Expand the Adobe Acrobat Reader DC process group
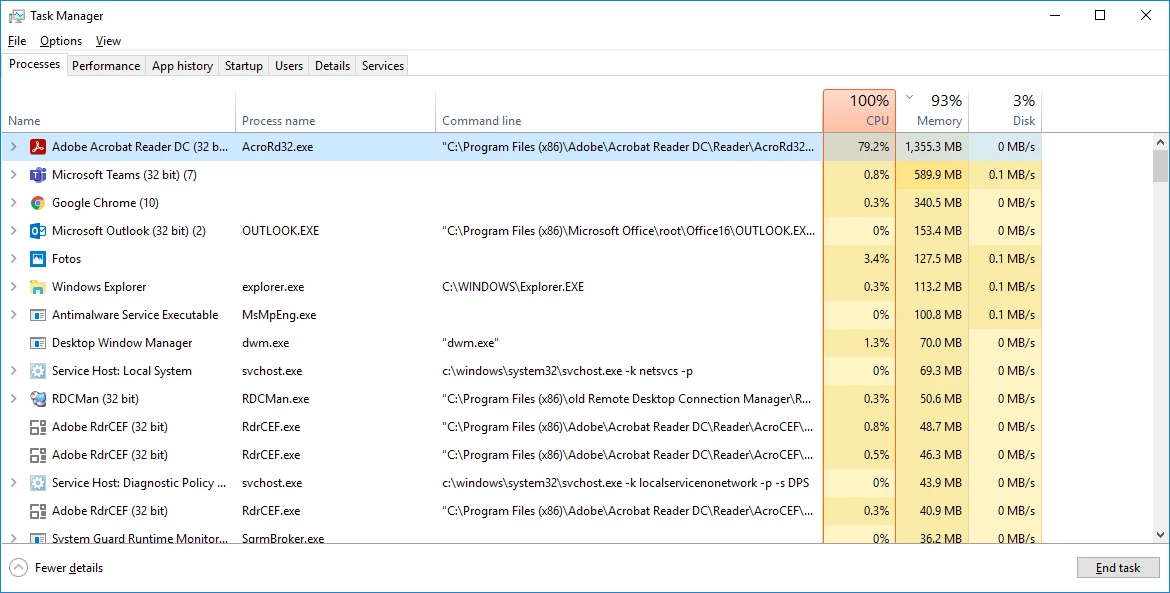This screenshot has width=1170, height=593. 13,147
